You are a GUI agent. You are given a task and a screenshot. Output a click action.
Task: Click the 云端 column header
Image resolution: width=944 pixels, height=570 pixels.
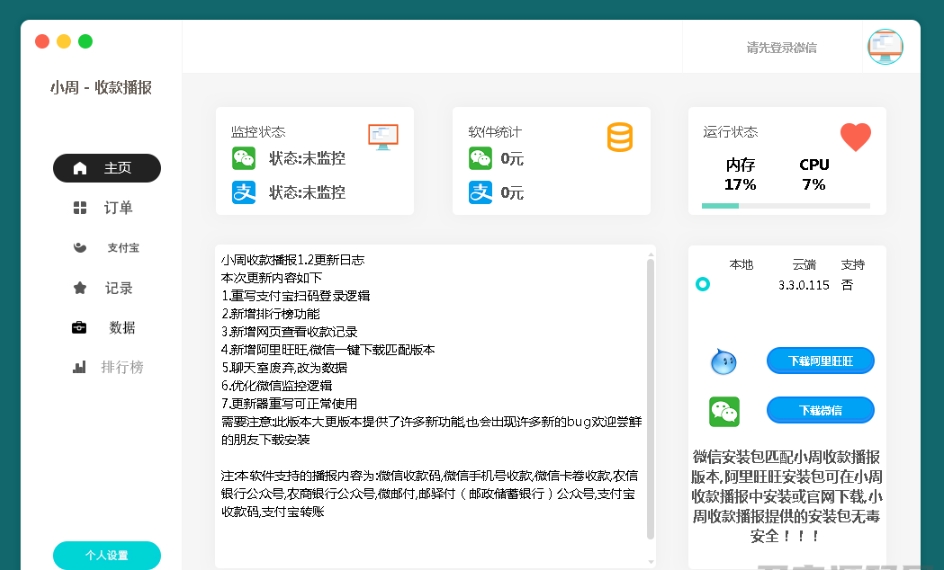pos(804,265)
